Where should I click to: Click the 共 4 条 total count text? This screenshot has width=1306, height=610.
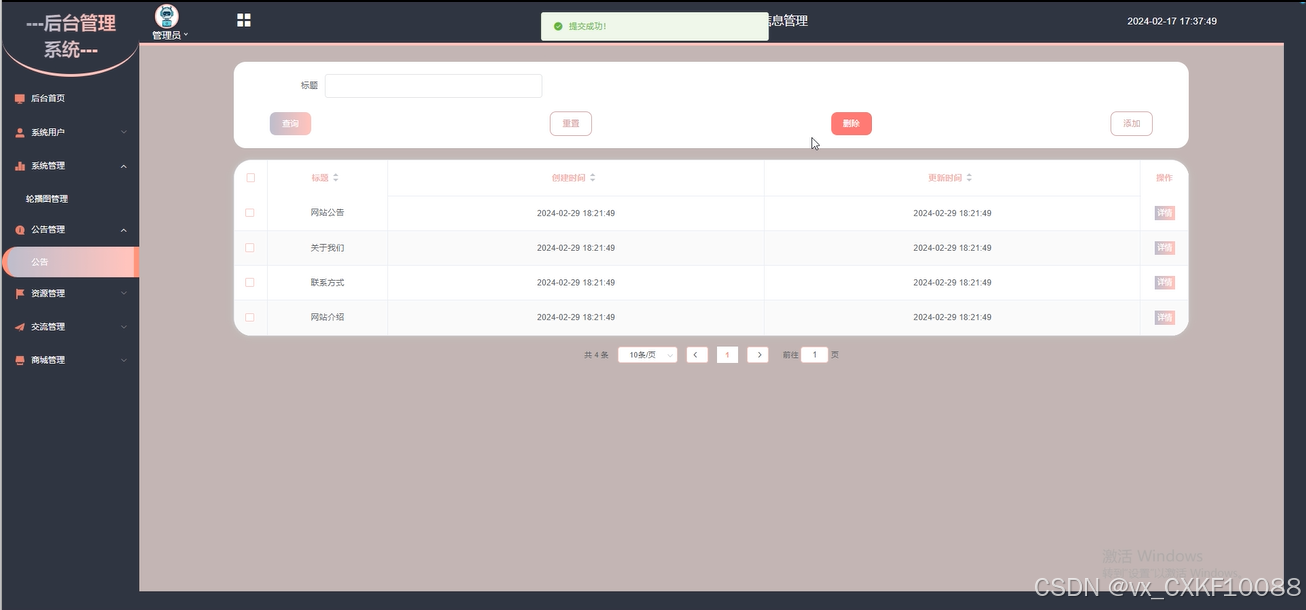596,355
